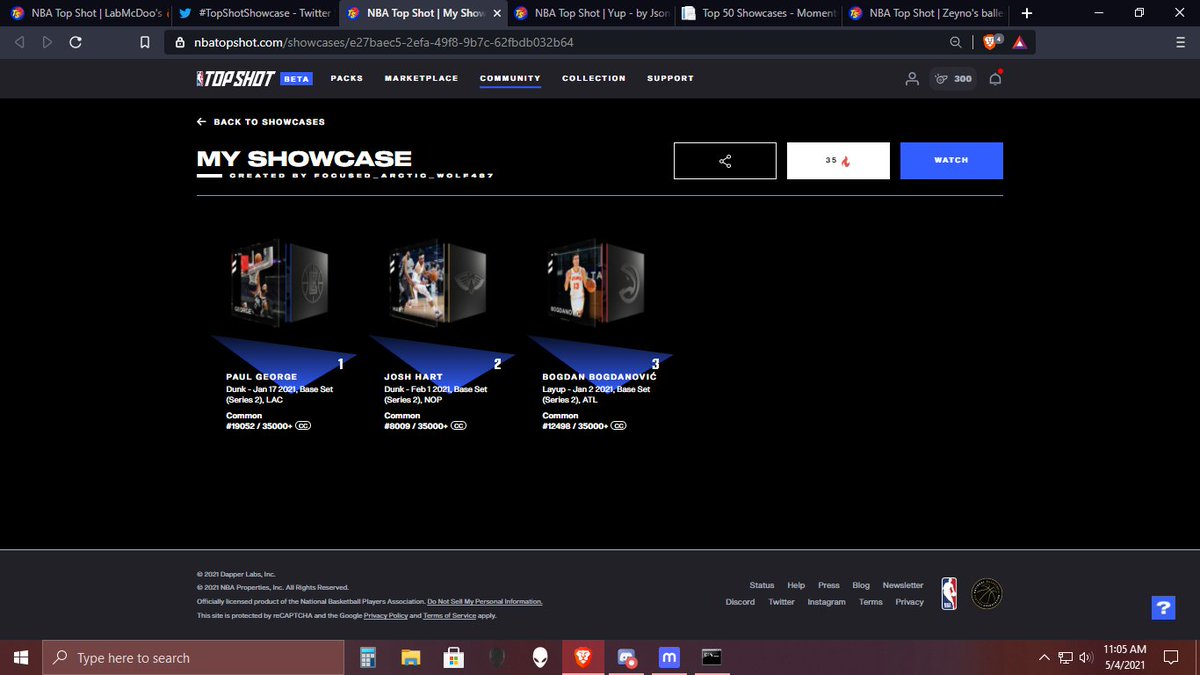Viewport: 1200px width, 675px height.
Task: Open the Discord footer link
Action: click(x=740, y=602)
